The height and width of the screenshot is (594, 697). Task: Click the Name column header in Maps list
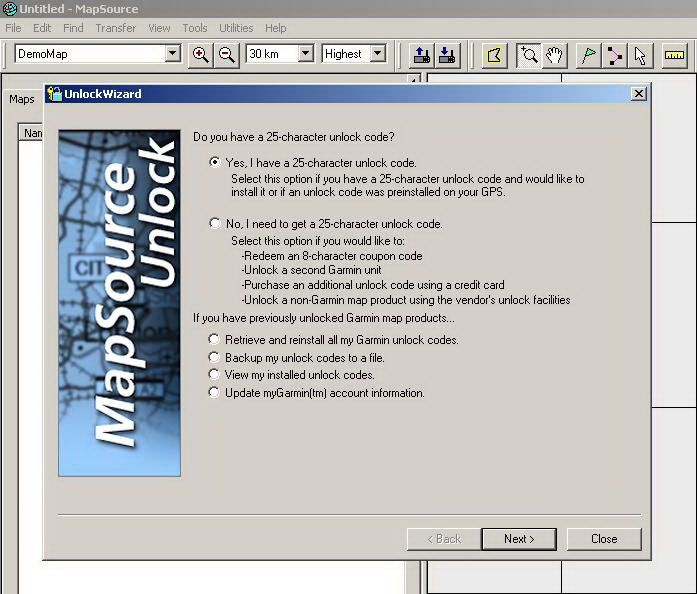coord(31,133)
